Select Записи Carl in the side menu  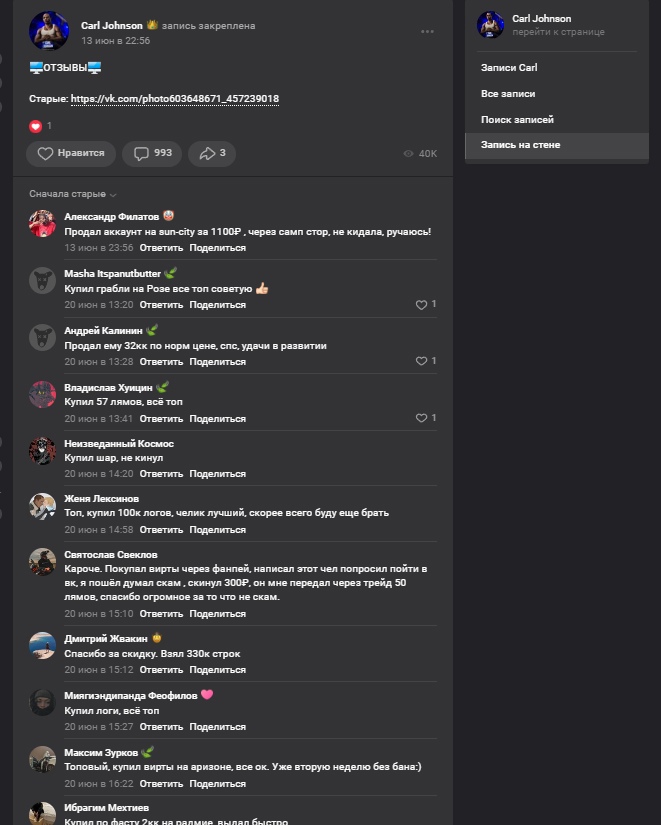tap(509, 68)
